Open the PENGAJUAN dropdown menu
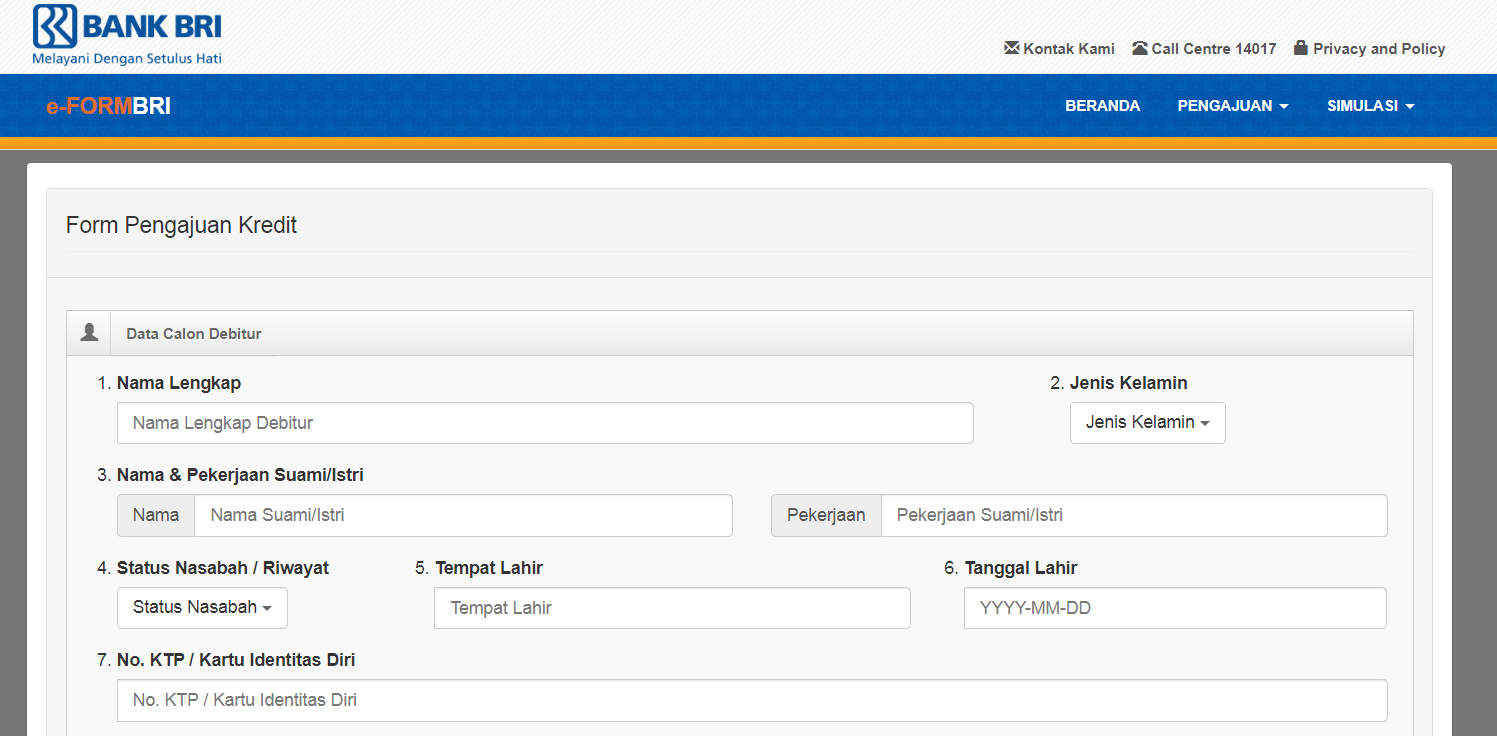Image resolution: width=1497 pixels, height=736 pixels. (x=1233, y=106)
